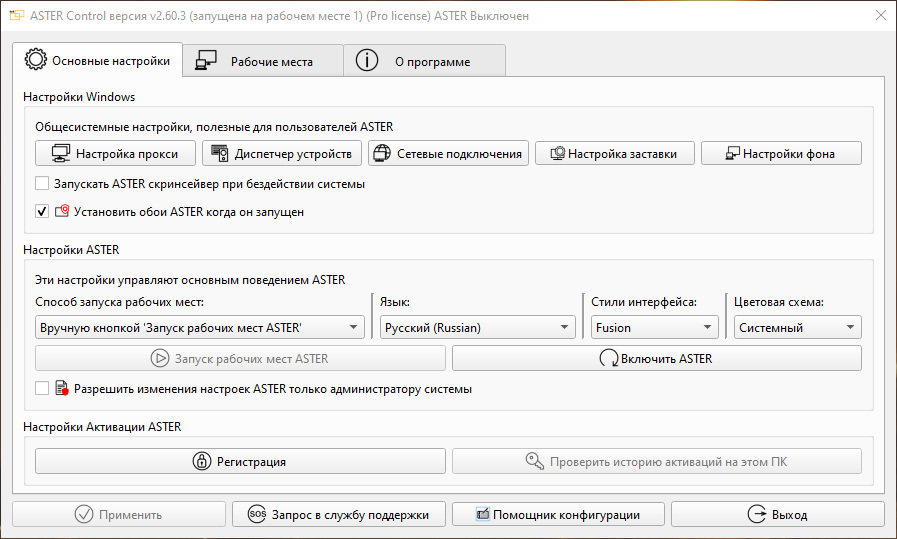Open the Язык language dropdown
Viewport: 897px width, 539px height.
(x=478, y=327)
